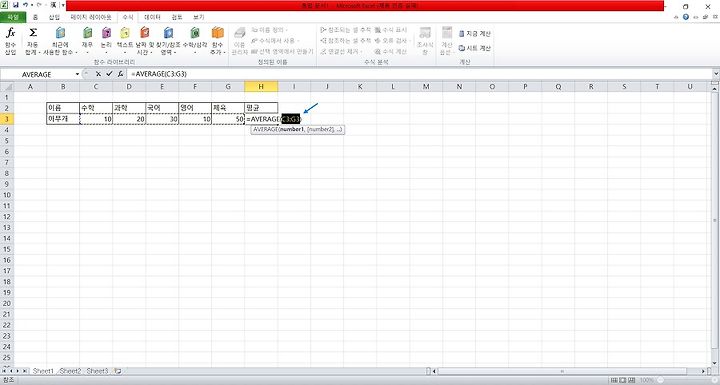This screenshot has width=720, height=385.
Task: Click Trace Precedents (참조되는 셀 추적)
Action: 345,30
